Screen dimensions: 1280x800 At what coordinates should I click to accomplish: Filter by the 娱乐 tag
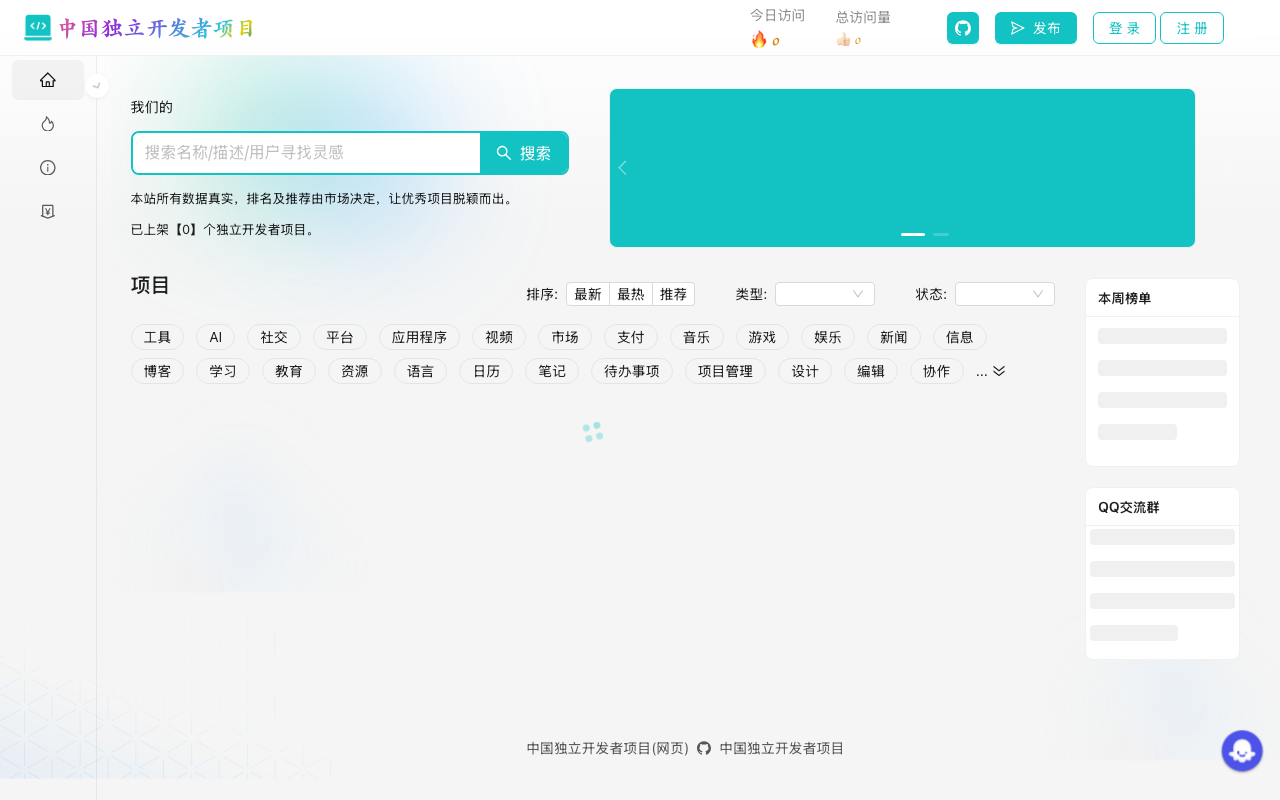point(828,337)
